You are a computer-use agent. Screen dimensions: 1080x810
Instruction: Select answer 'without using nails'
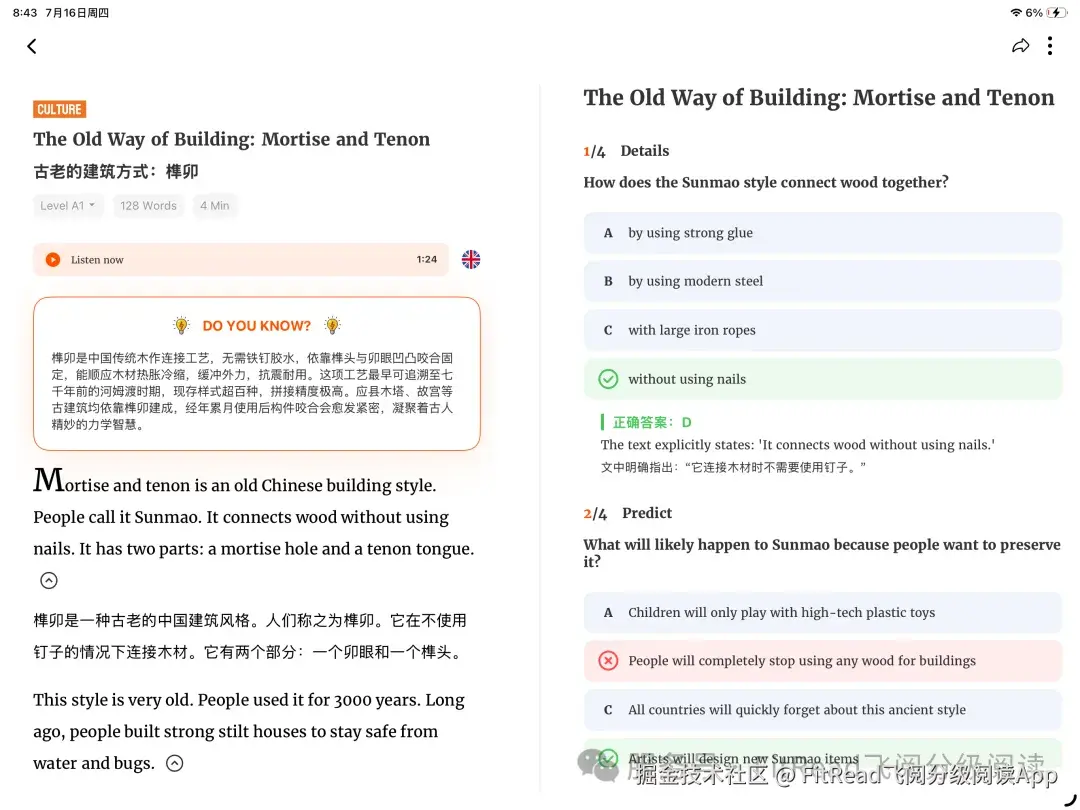[x=822, y=379]
